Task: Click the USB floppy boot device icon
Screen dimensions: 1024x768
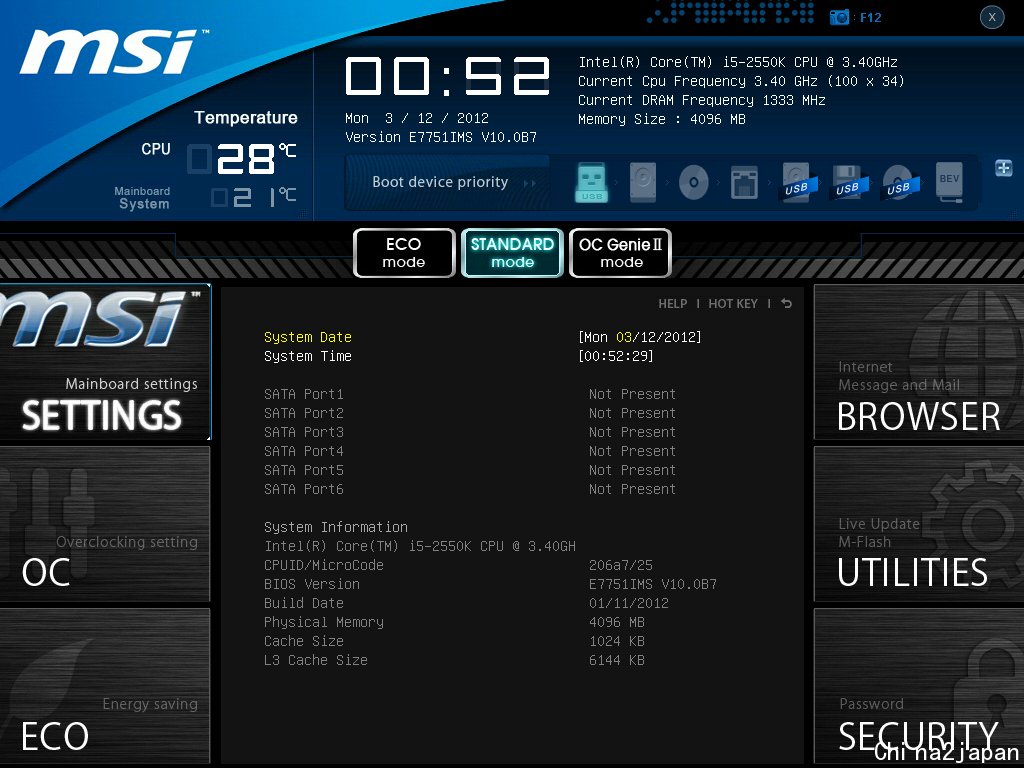Action: click(847, 182)
